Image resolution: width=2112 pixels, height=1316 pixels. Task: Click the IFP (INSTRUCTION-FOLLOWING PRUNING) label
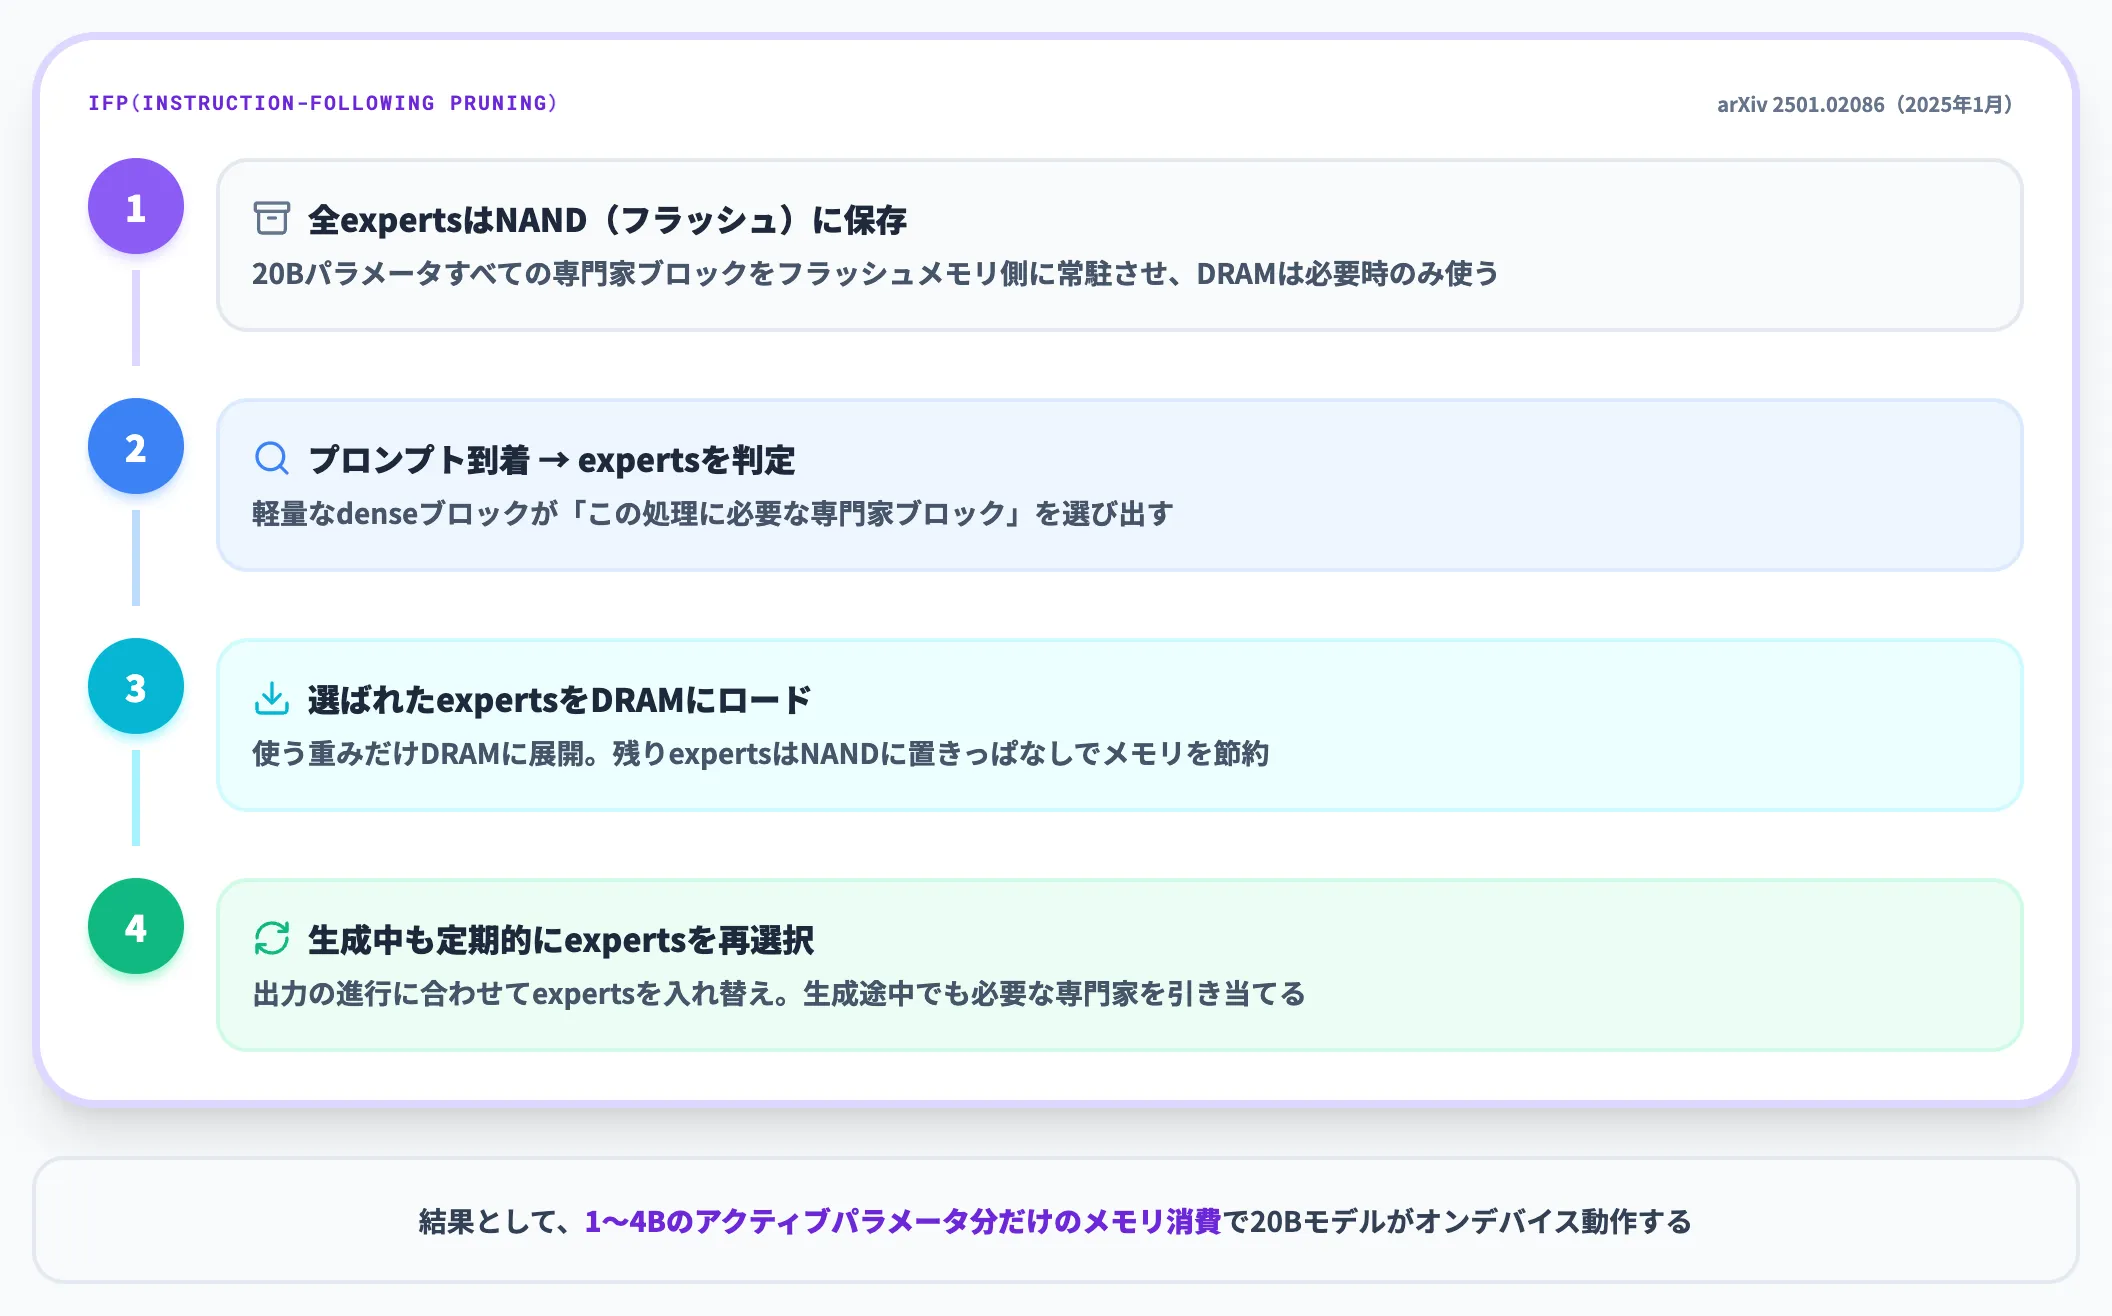pyautogui.click(x=323, y=103)
